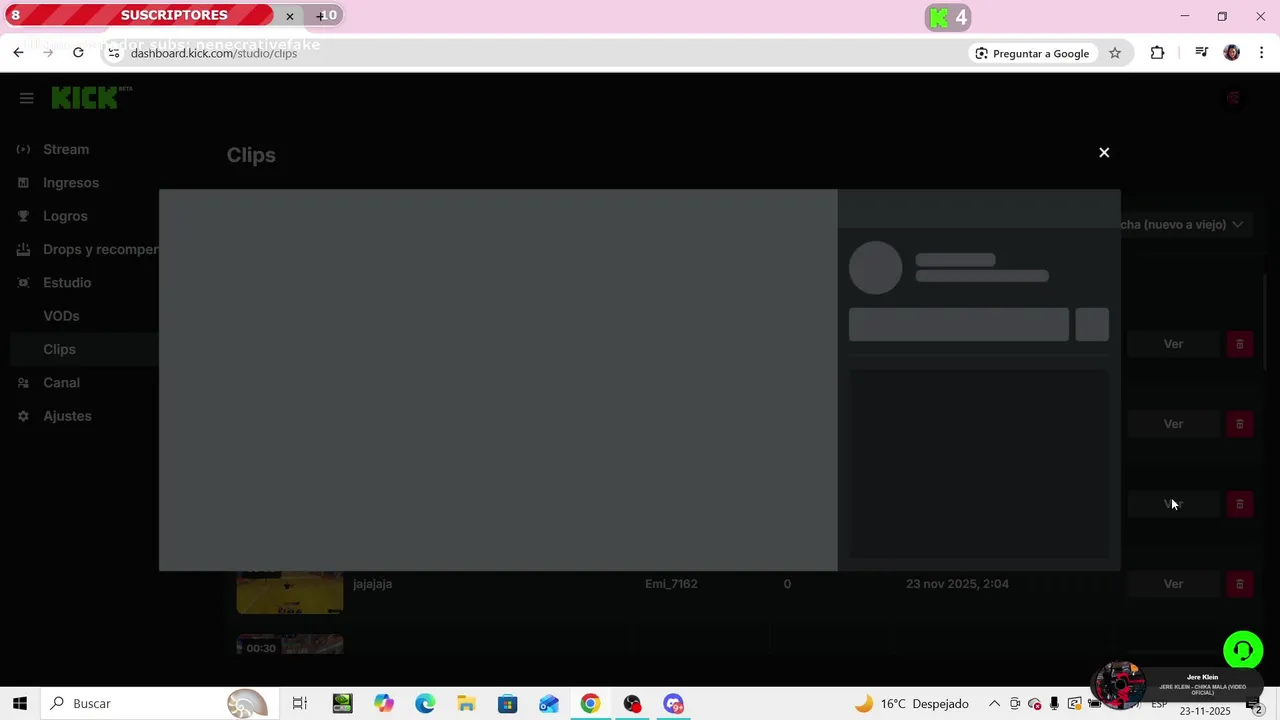The image size is (1280, 720).
Task: Click the Ingresos icon in sidebar
Action: coord(23,183)
